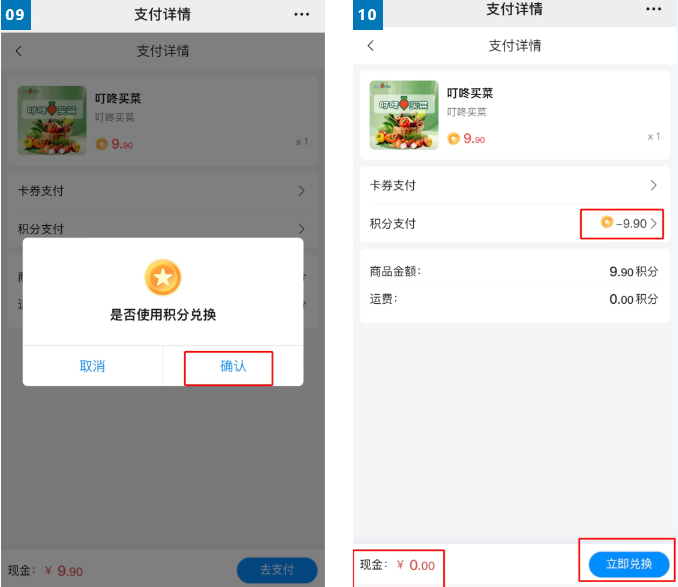Tap the back arrow in right screen

click(x=371, y=45)
